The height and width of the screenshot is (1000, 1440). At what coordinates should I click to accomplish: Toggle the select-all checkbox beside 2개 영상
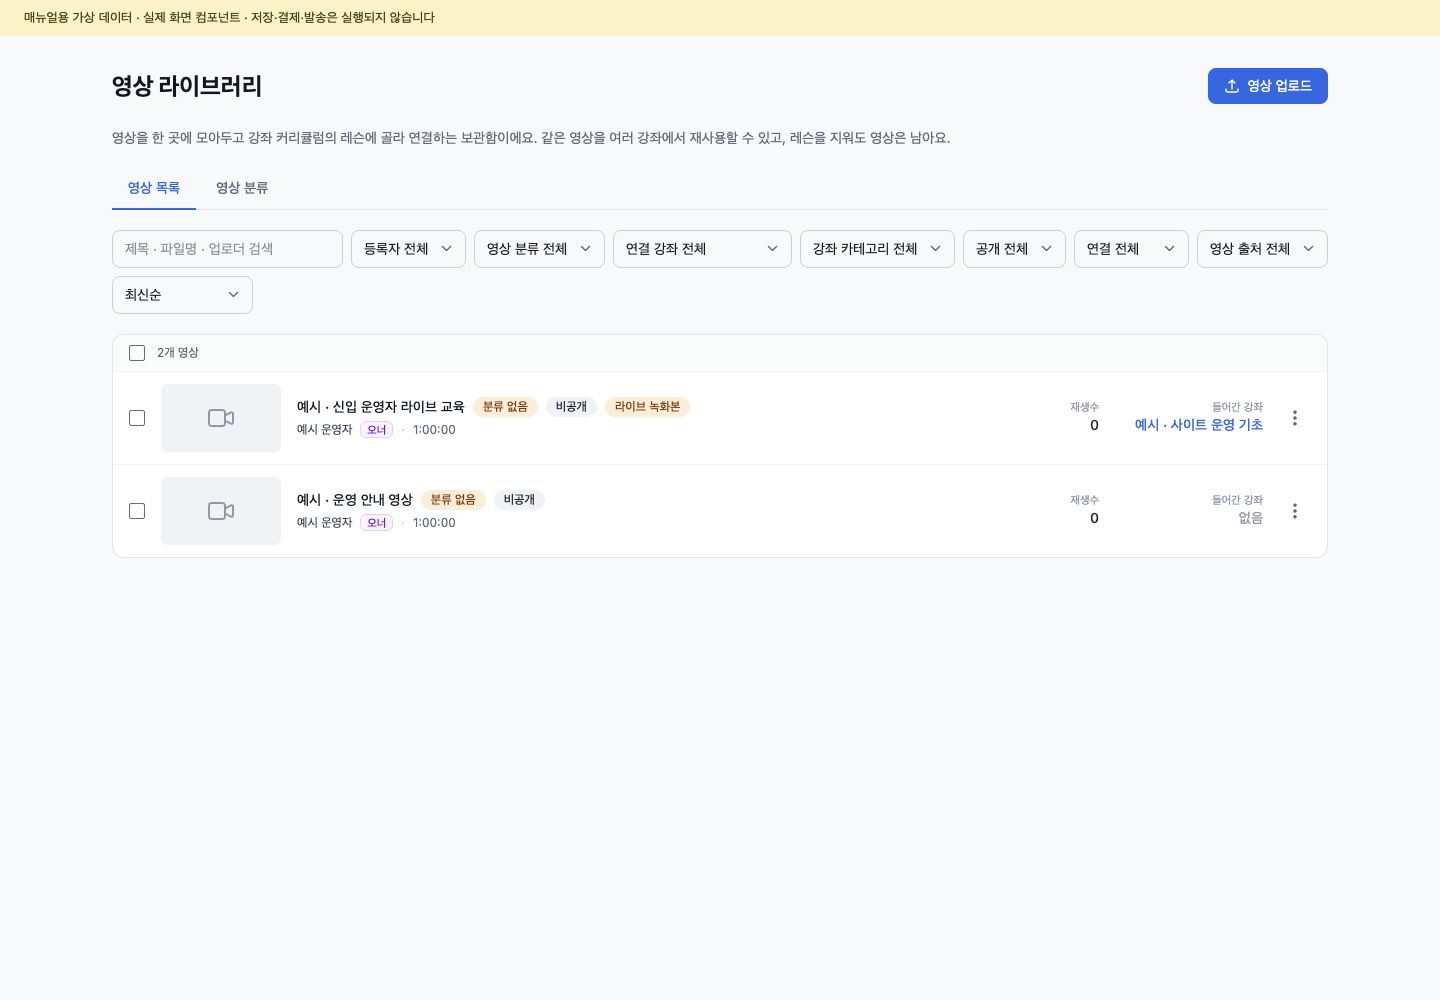pos(137,353)
